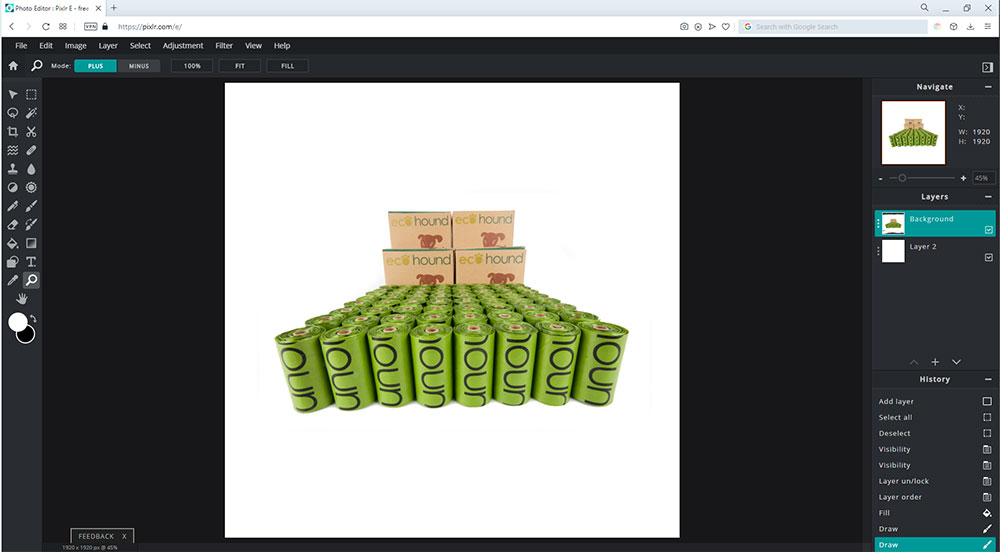This screenshot has width=1000, height=552.
Task: Zoom in with navigator plus button
Action: (x=963, y=178)
